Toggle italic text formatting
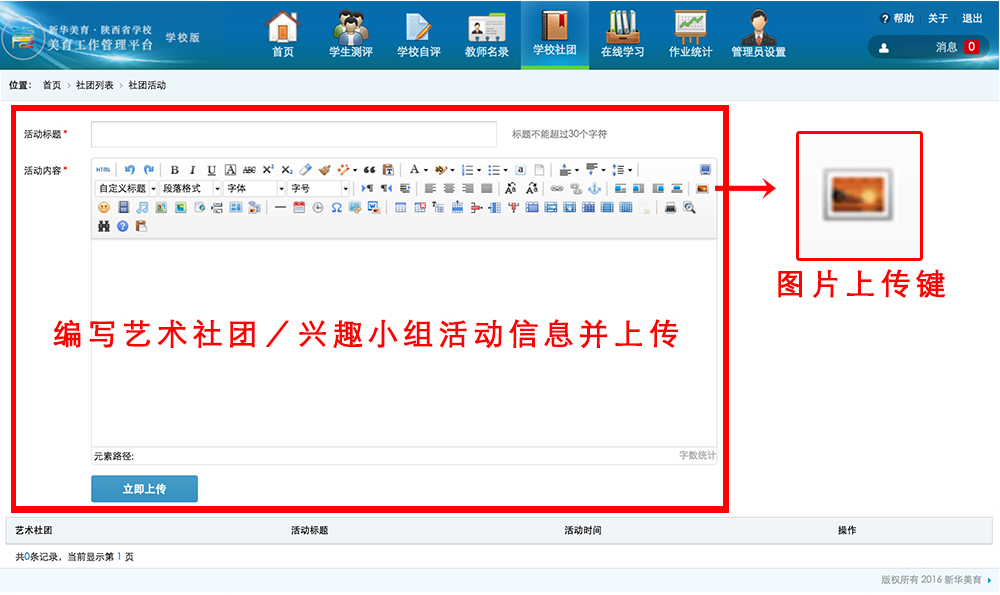The image size is (1000, 595). tap(193, 170)
